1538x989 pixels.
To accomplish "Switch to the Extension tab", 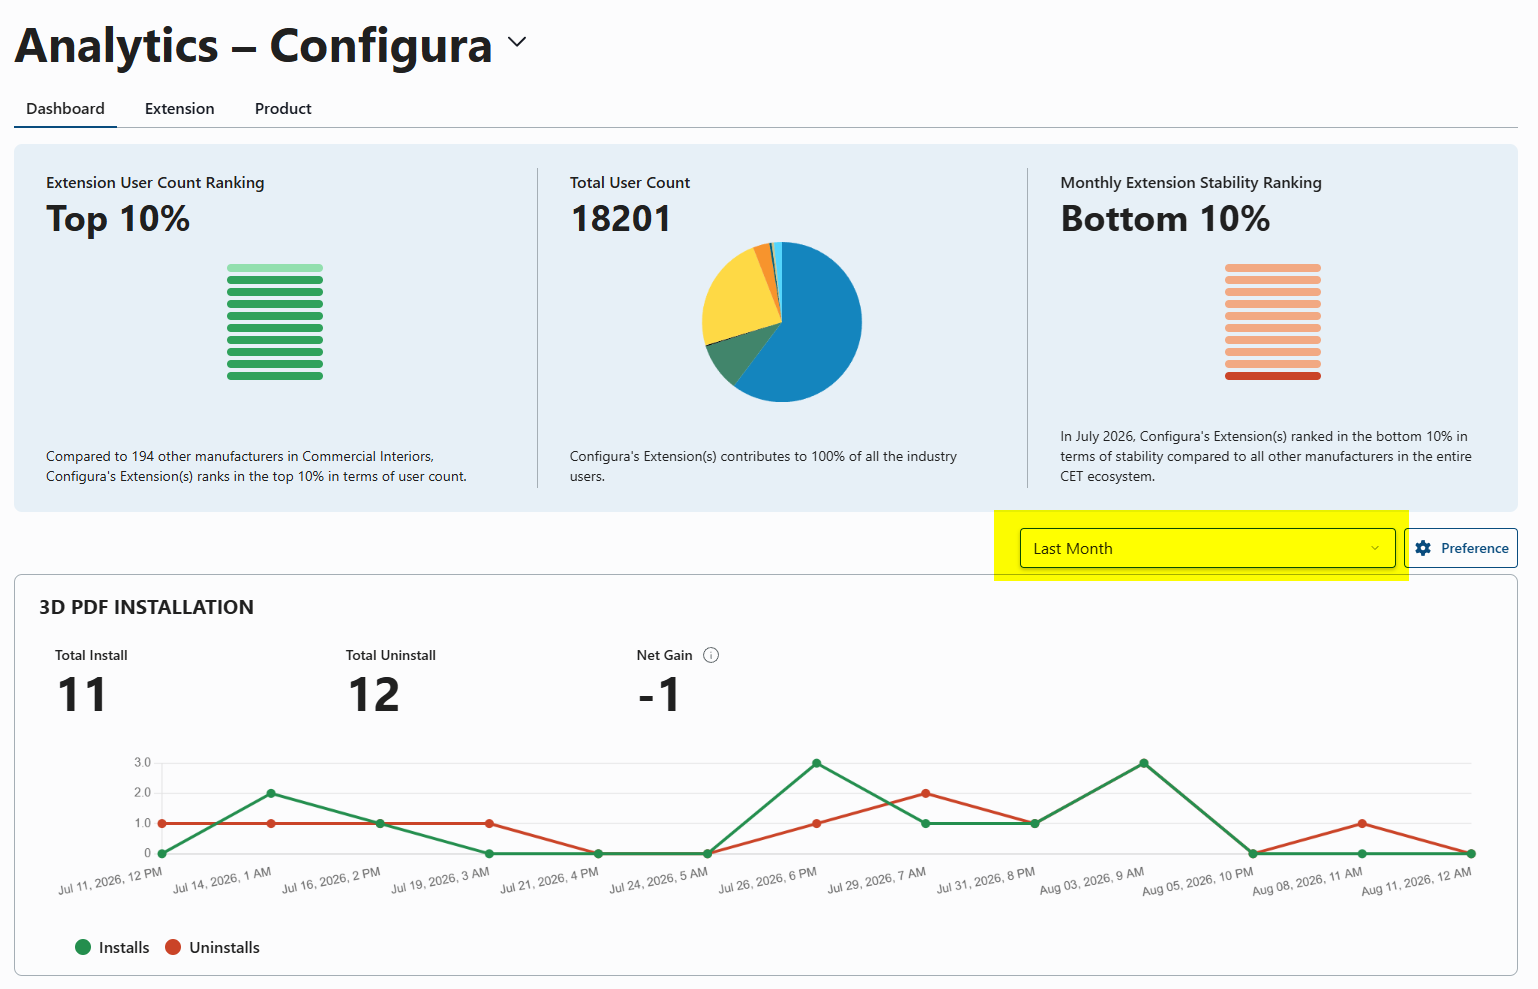I will tap(180, 108).
